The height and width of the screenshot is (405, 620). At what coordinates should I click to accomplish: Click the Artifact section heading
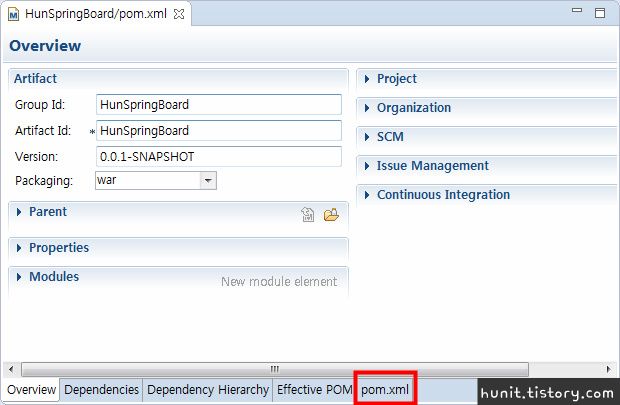(35, 79)
